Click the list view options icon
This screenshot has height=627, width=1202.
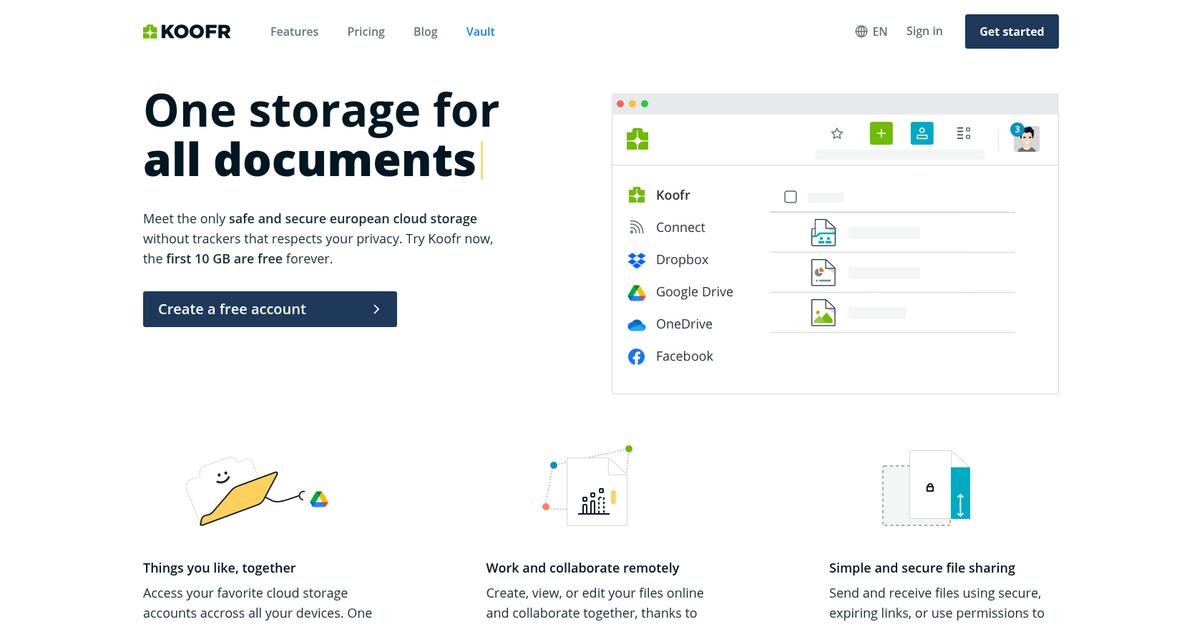[x=964, y=133]
